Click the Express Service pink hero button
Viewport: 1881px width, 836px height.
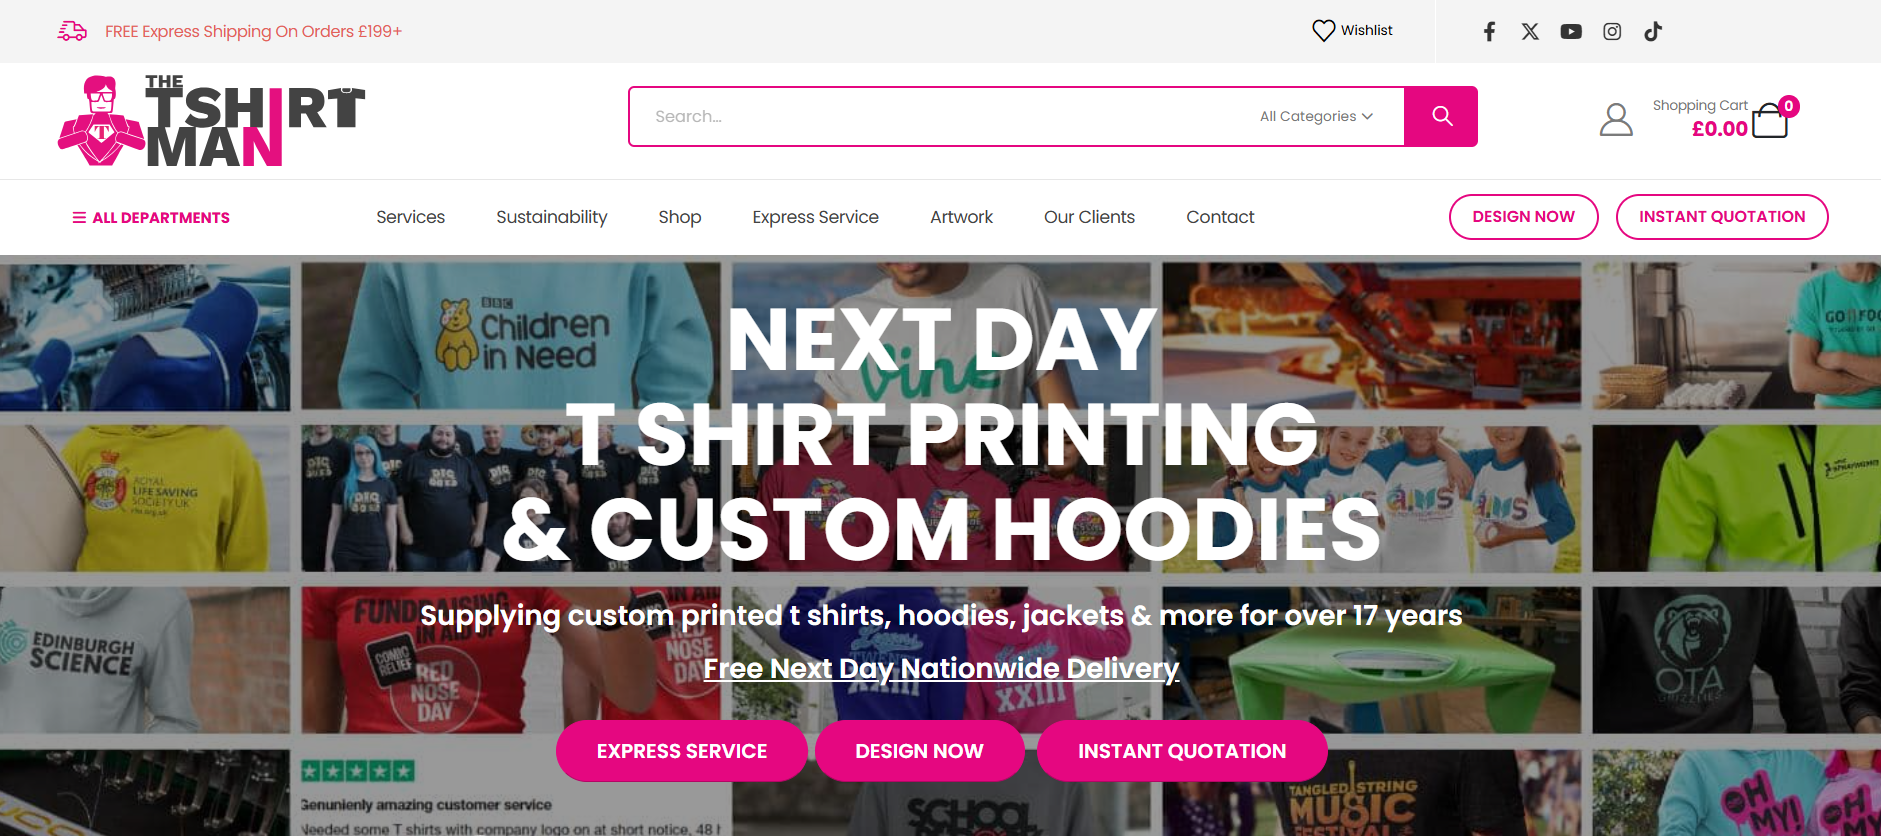click(682, 751)
